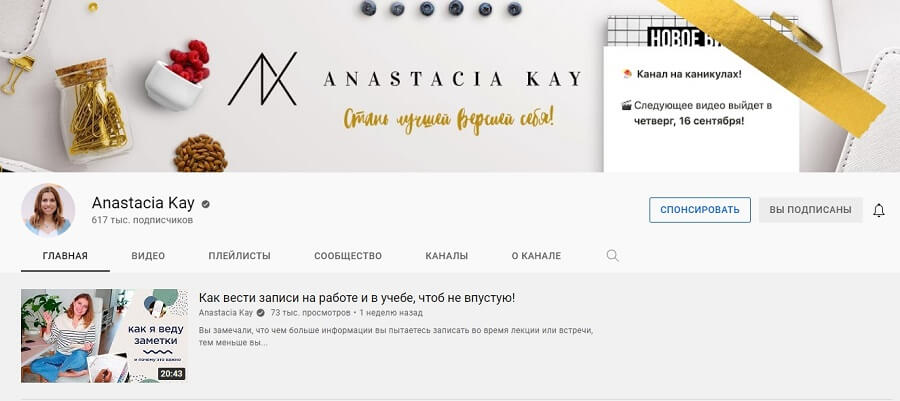Open the channel search magnifier icon

pyautogui.click(x=612, y=256)
